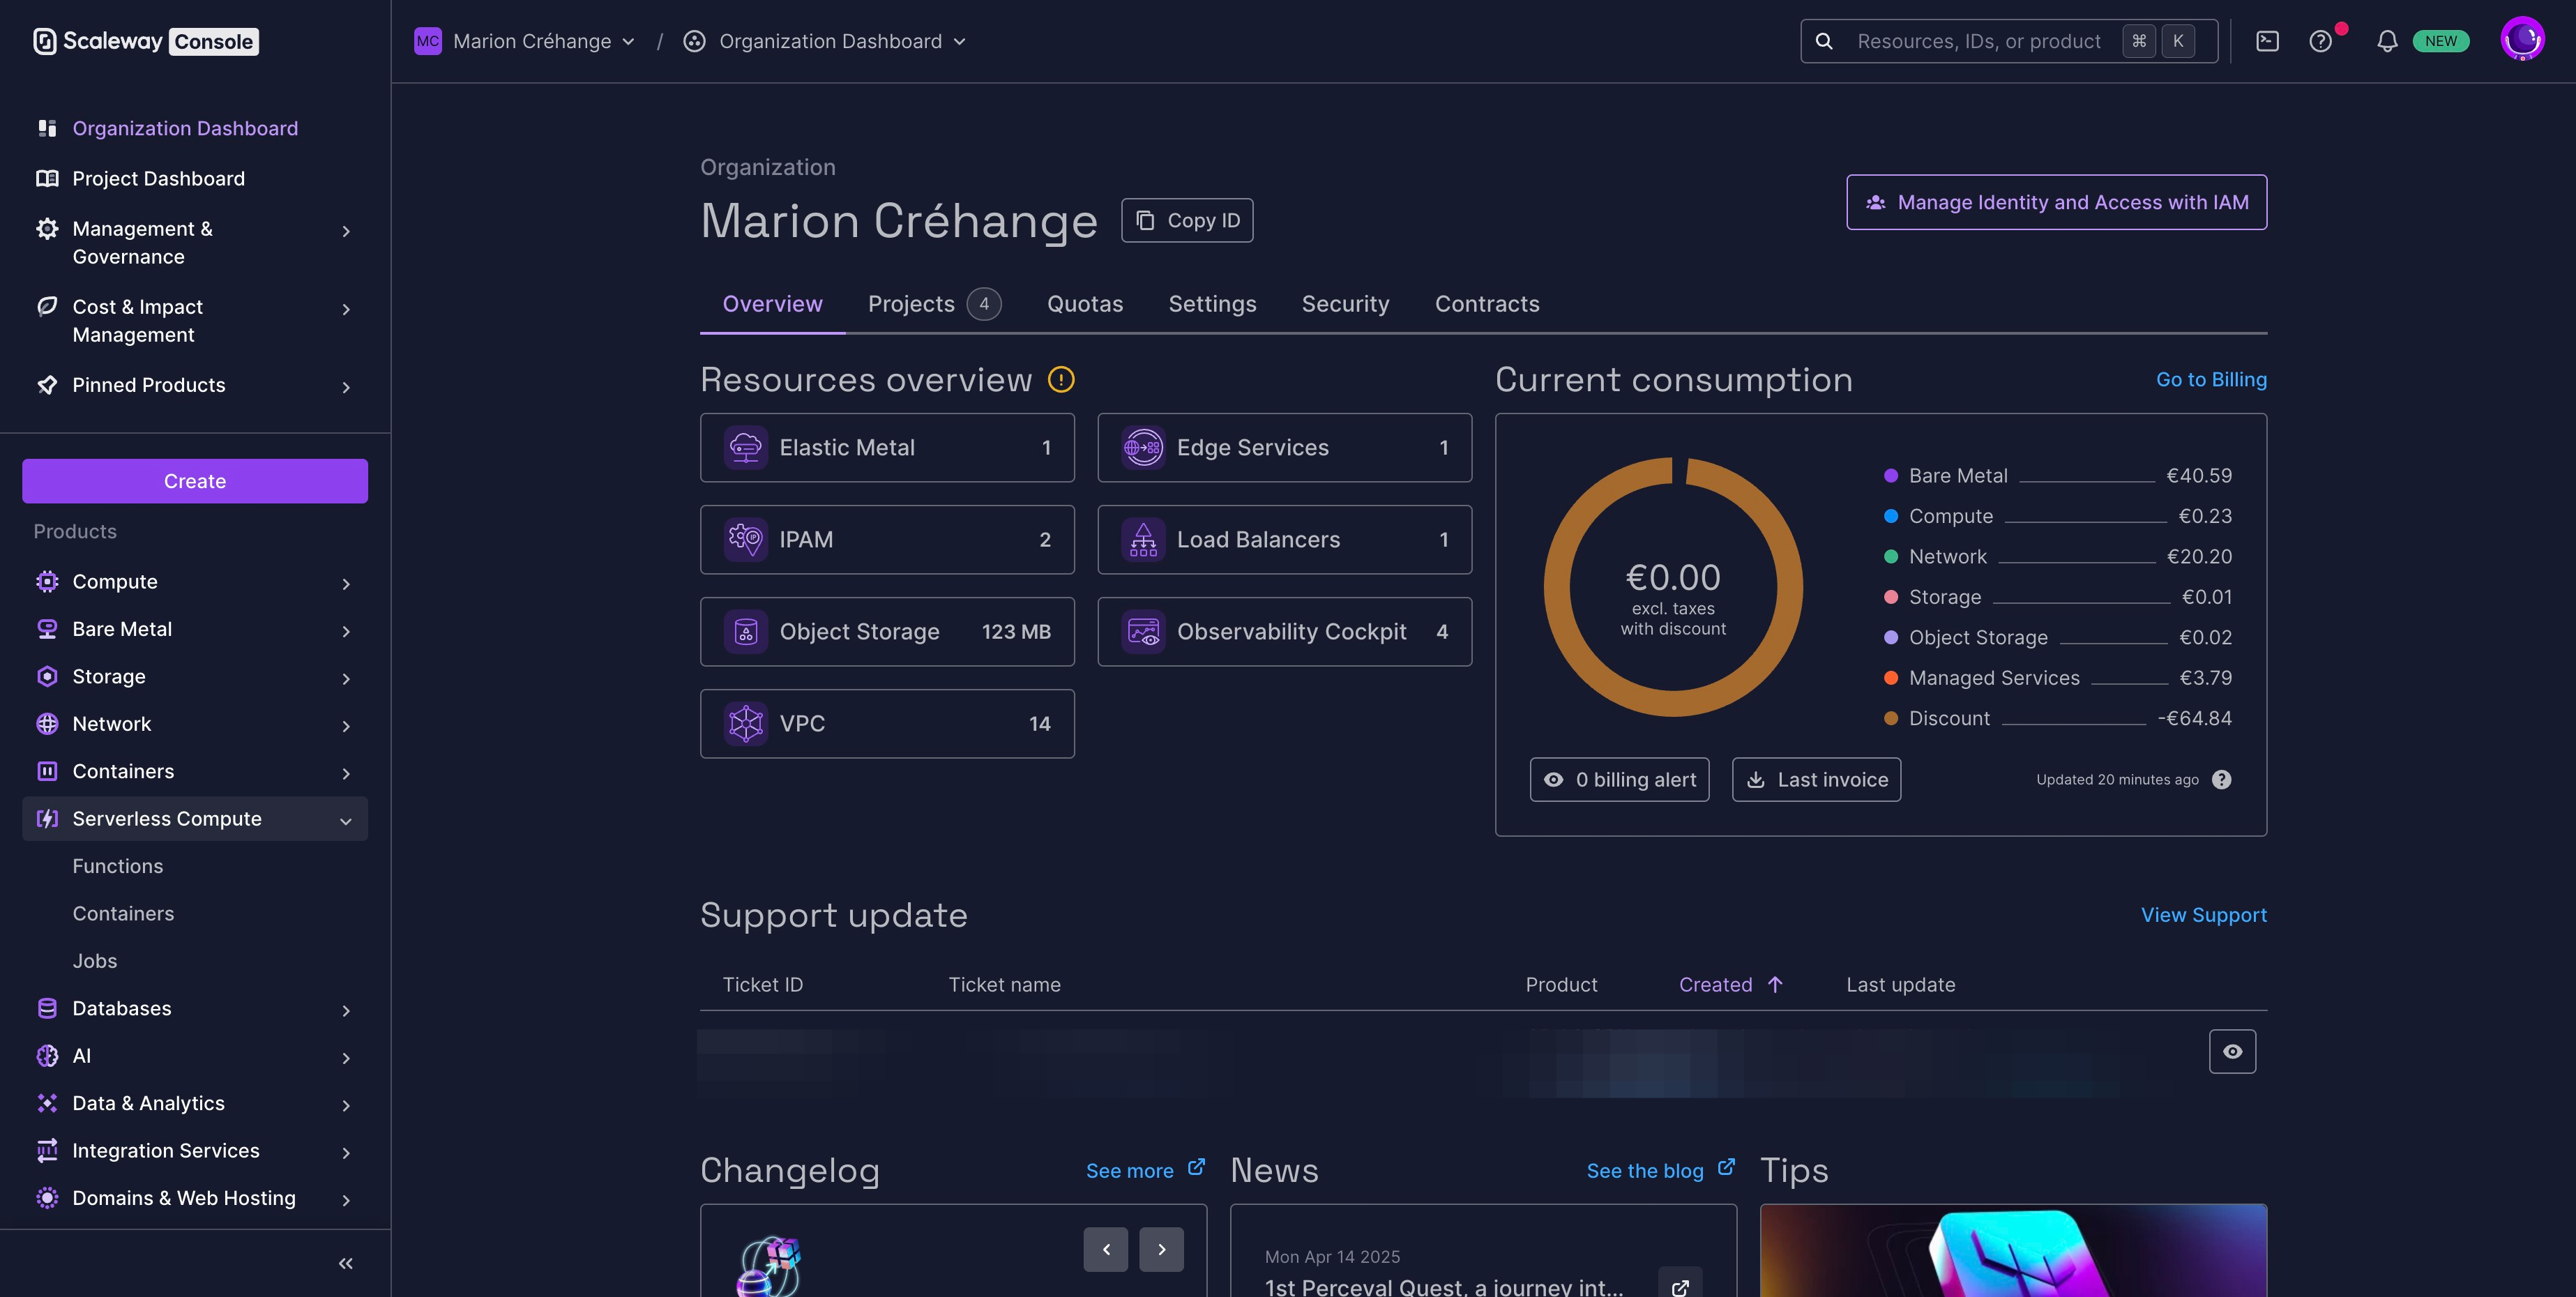Open the Elastic Metal resource card

[887, 448]
